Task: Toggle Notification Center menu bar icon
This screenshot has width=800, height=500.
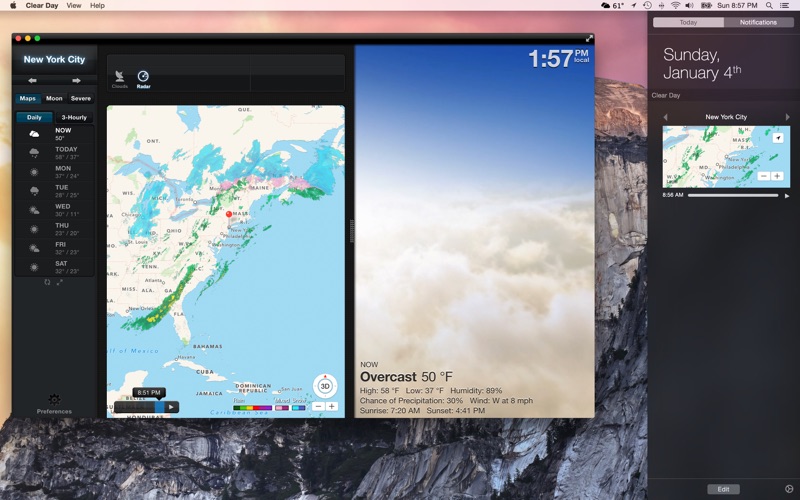Action: point(785,6)
